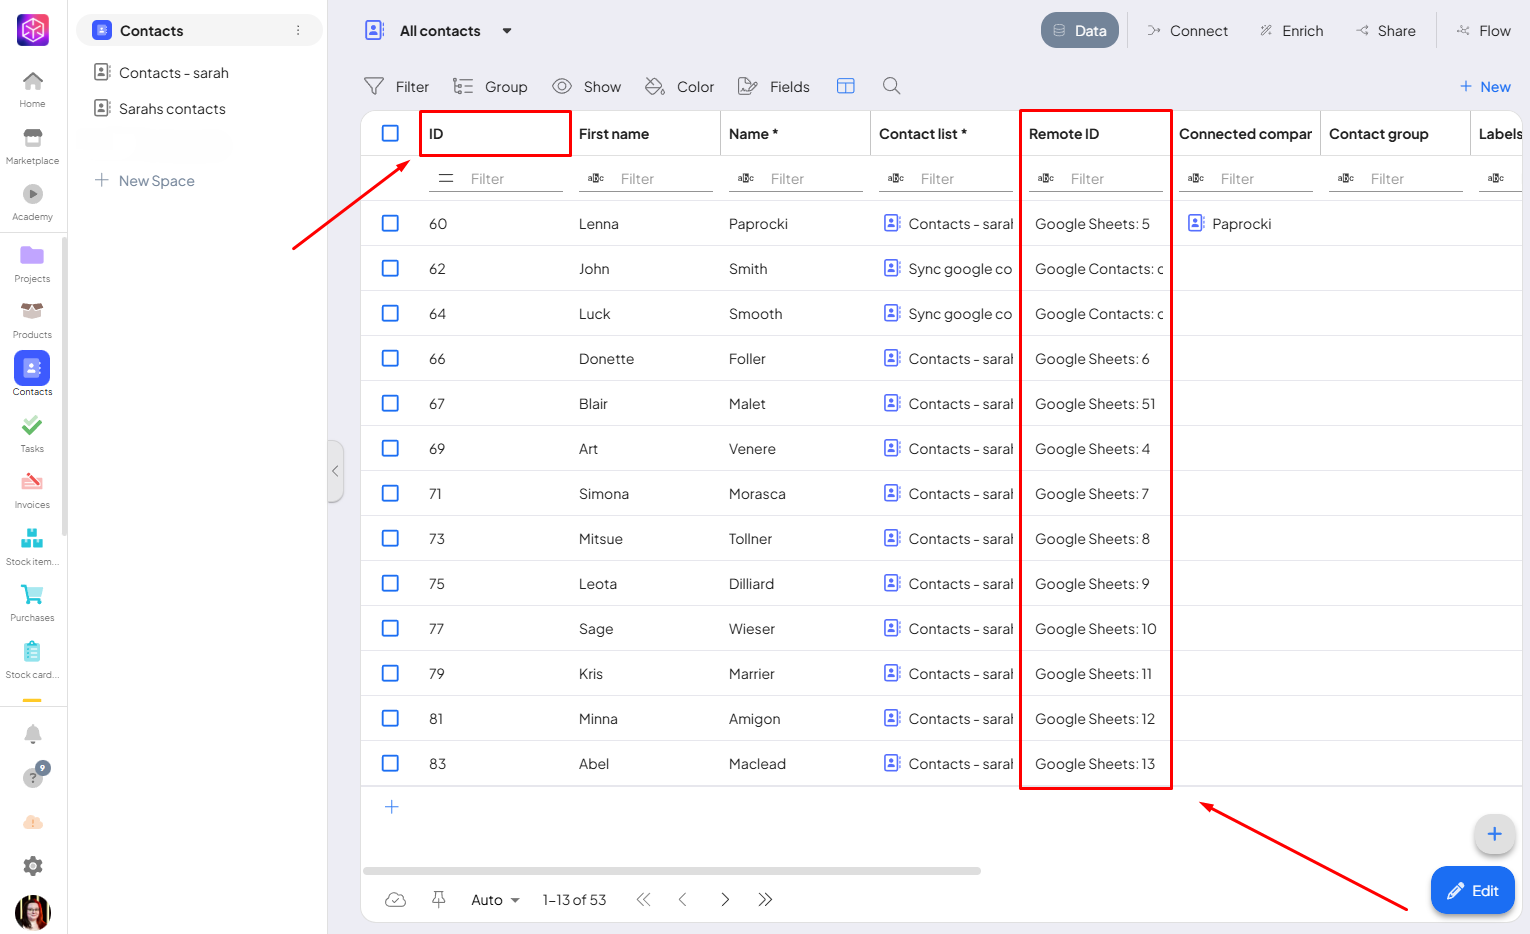1530x934 pixels.
Task: Click the table layout icon in toolbar
Action: pos(845,86)
